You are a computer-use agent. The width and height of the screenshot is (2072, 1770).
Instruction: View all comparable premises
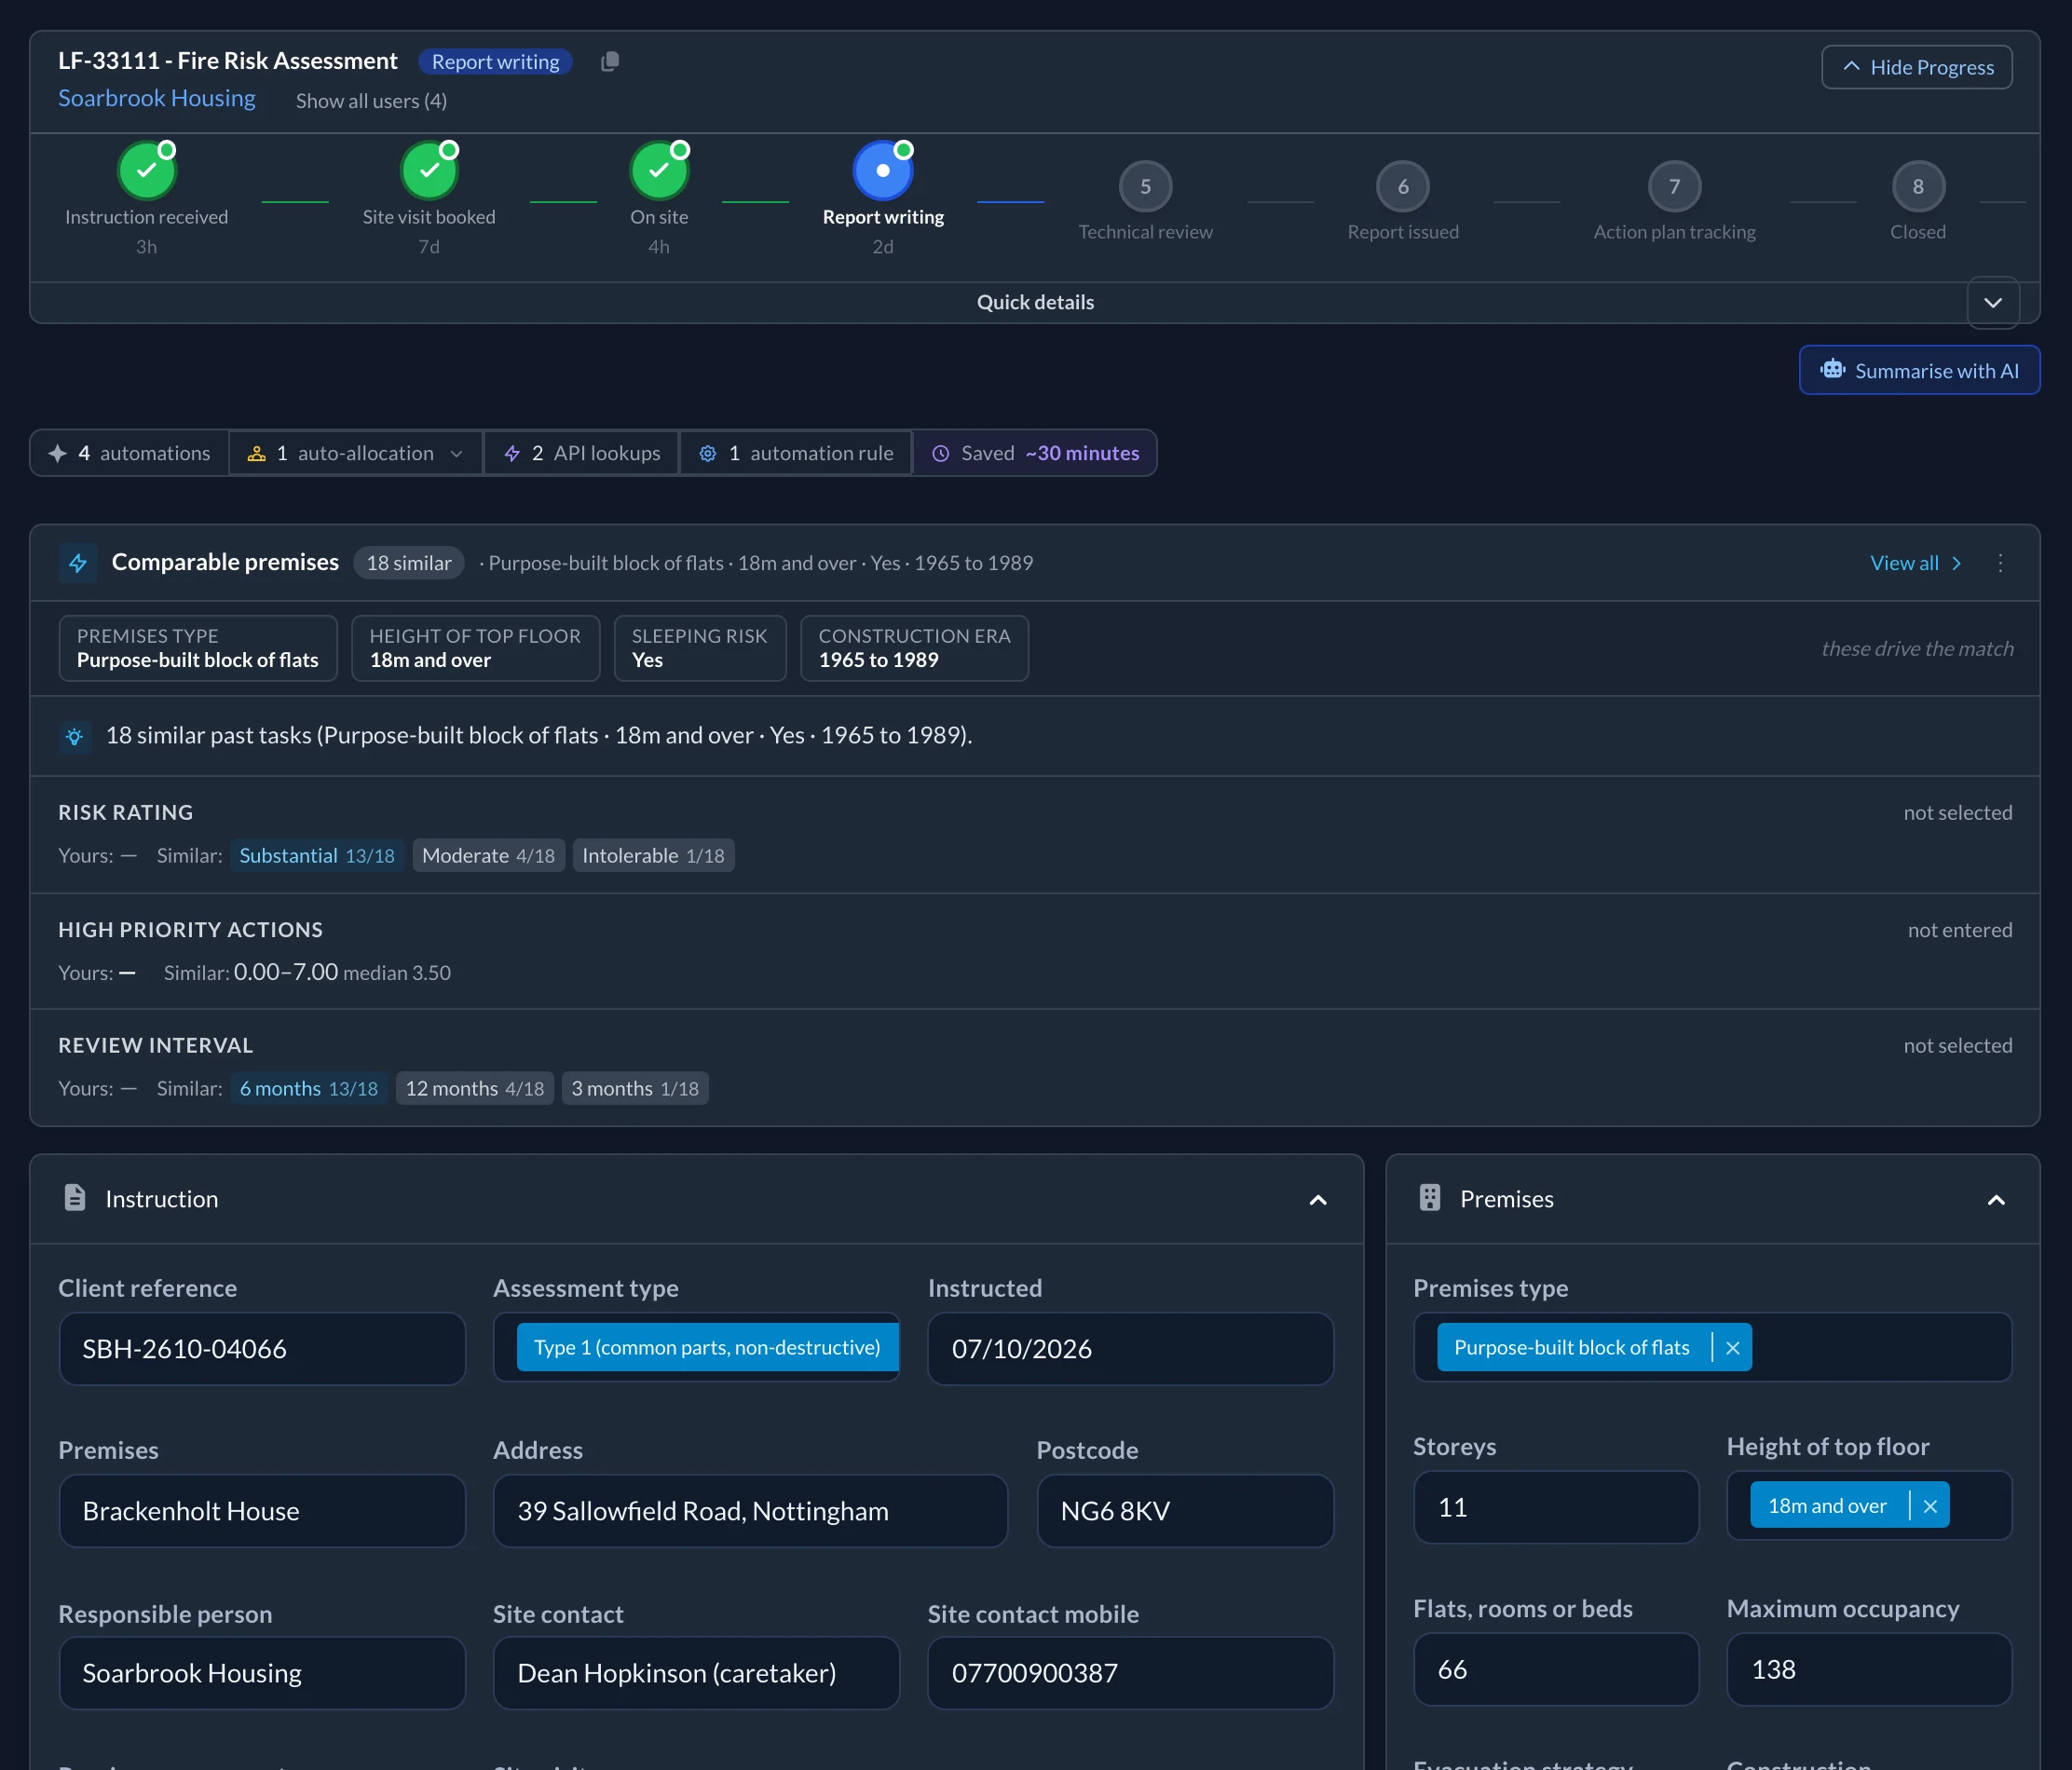1915,563
